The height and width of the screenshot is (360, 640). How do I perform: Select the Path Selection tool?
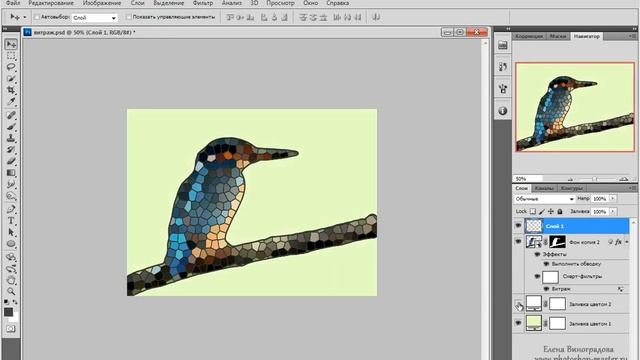tap(11, 232)
